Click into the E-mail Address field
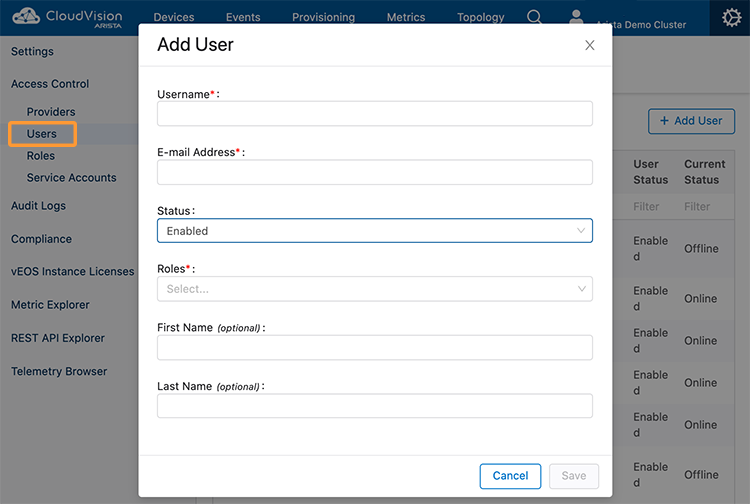This screenshot has width=750, height=504. click(375, 172)
